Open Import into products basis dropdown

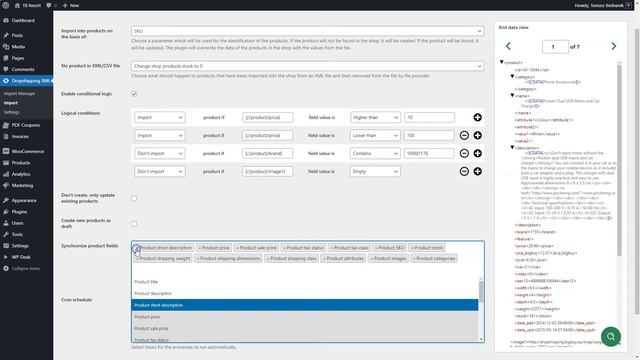coord(308,31)
